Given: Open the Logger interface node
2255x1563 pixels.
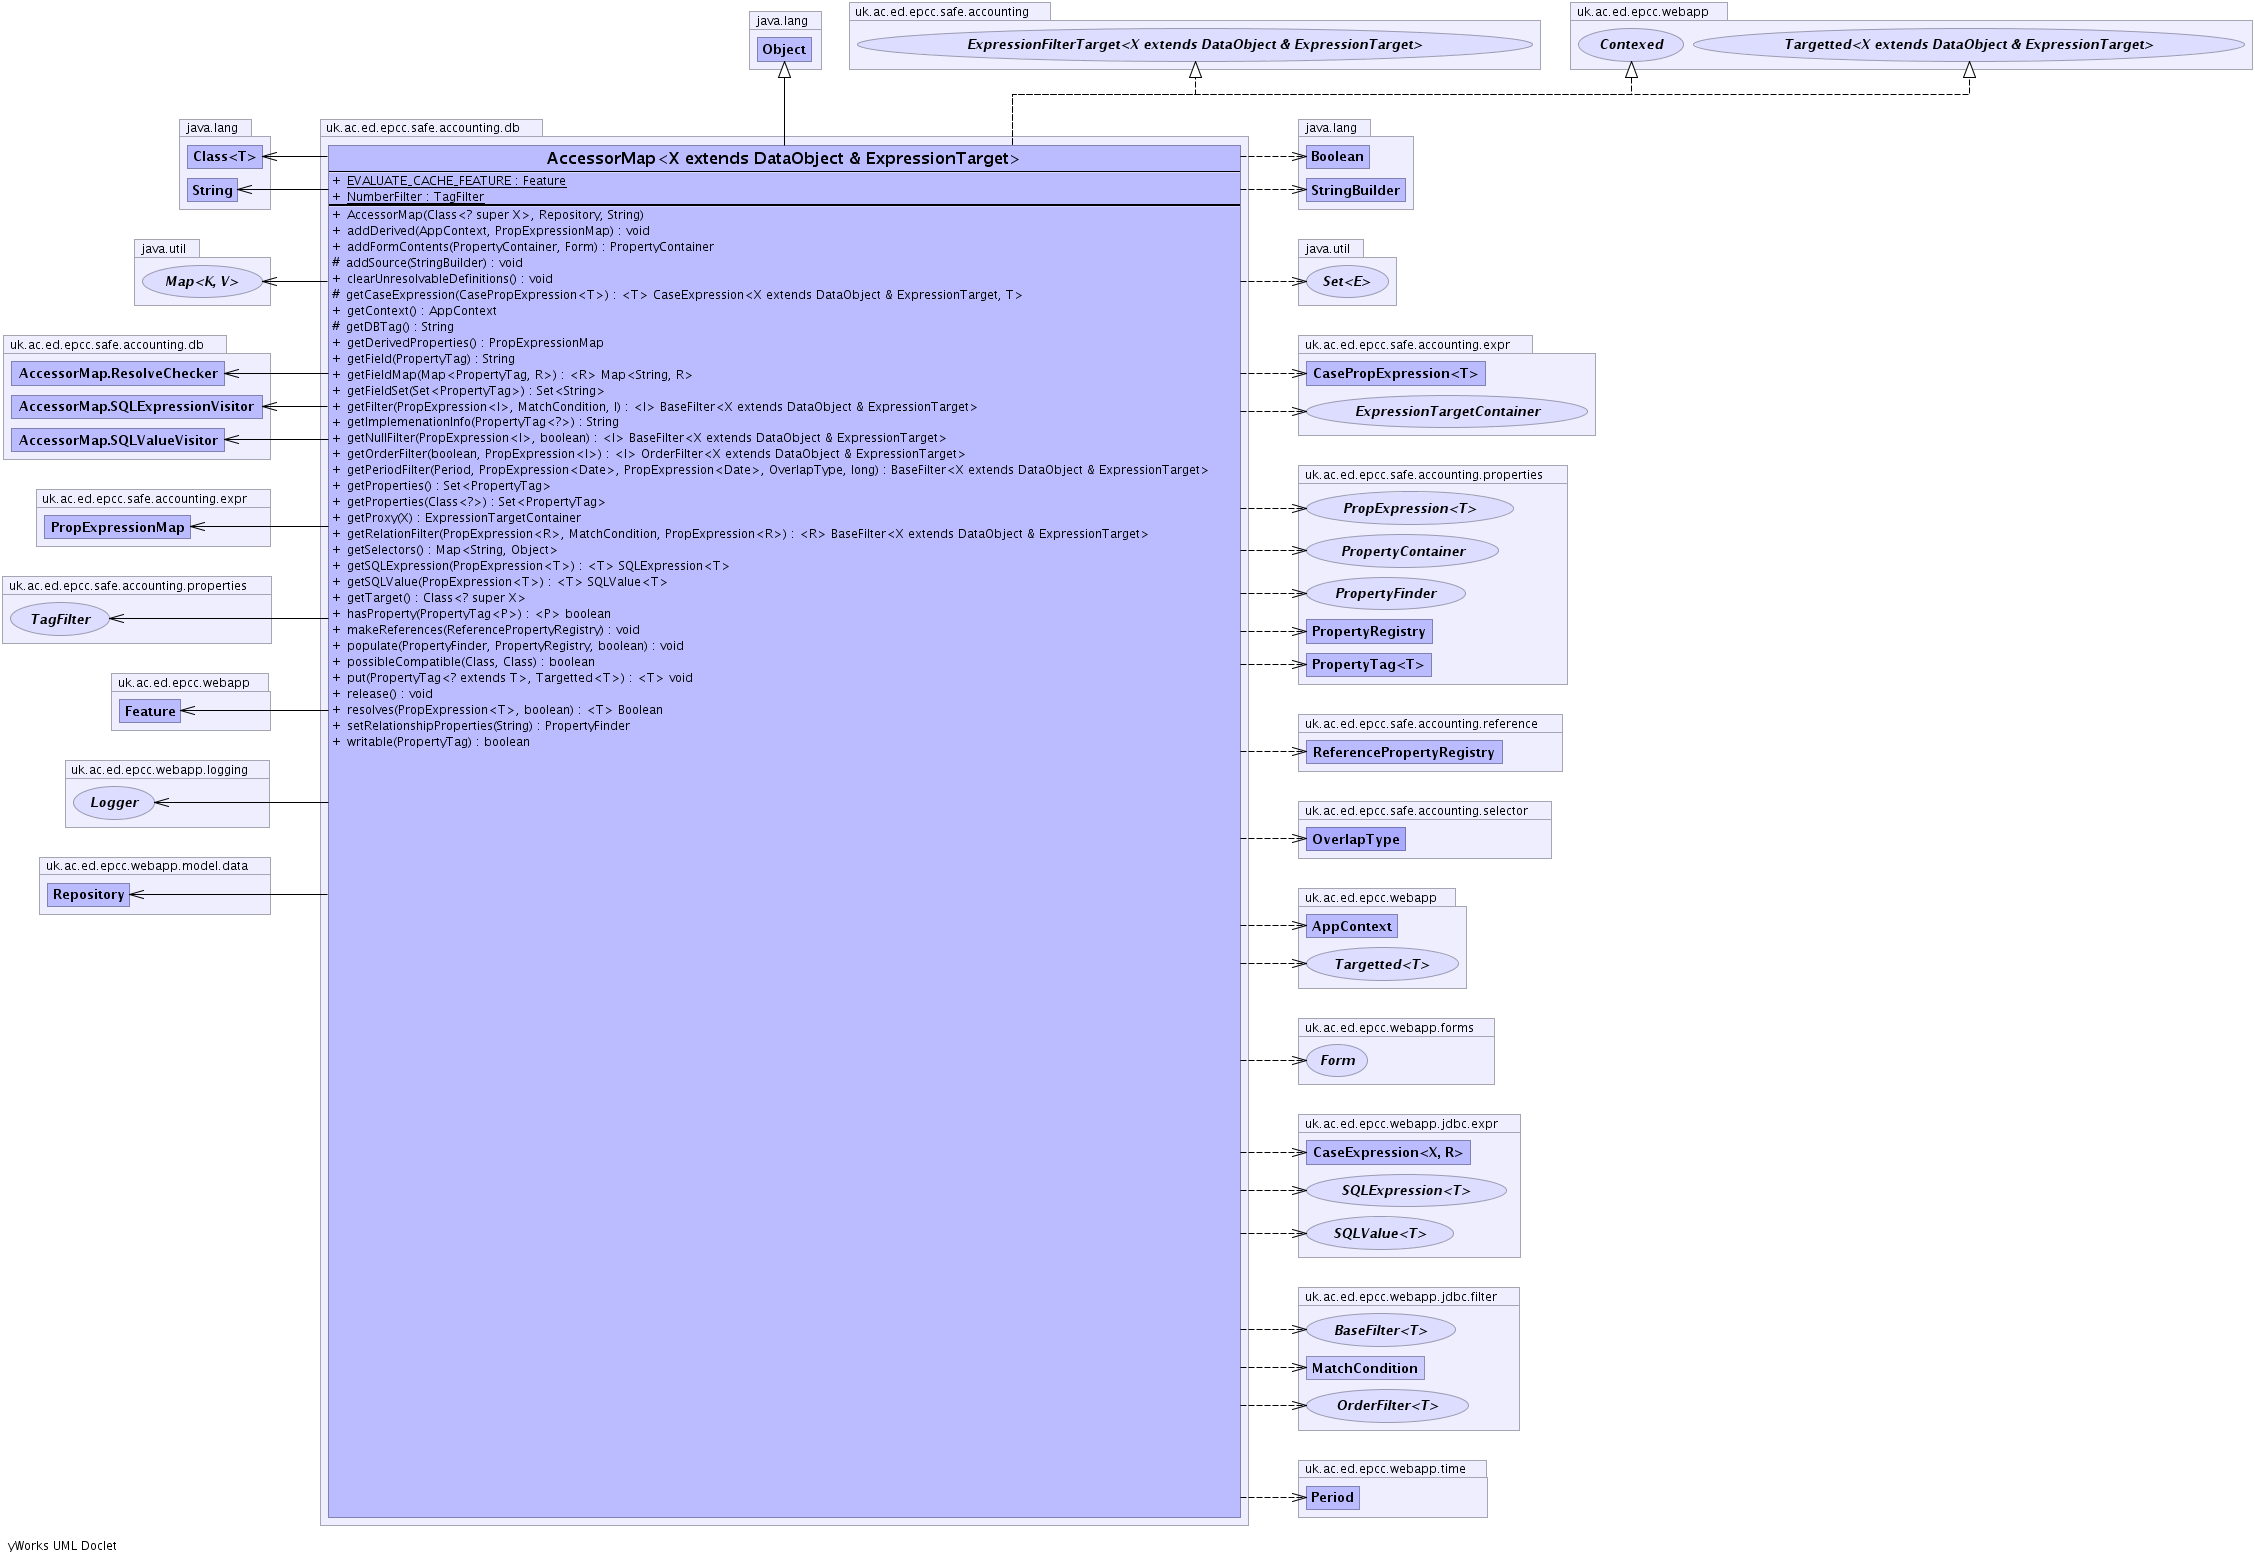Looking at the screenshot, I should coord(114,802).
